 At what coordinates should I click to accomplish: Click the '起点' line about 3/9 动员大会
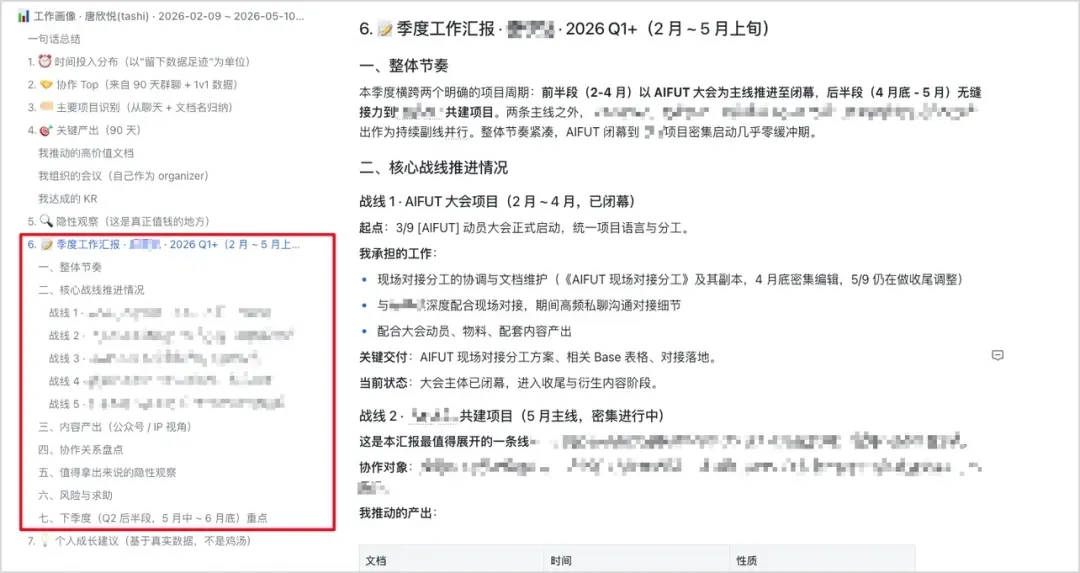(525, 228)
